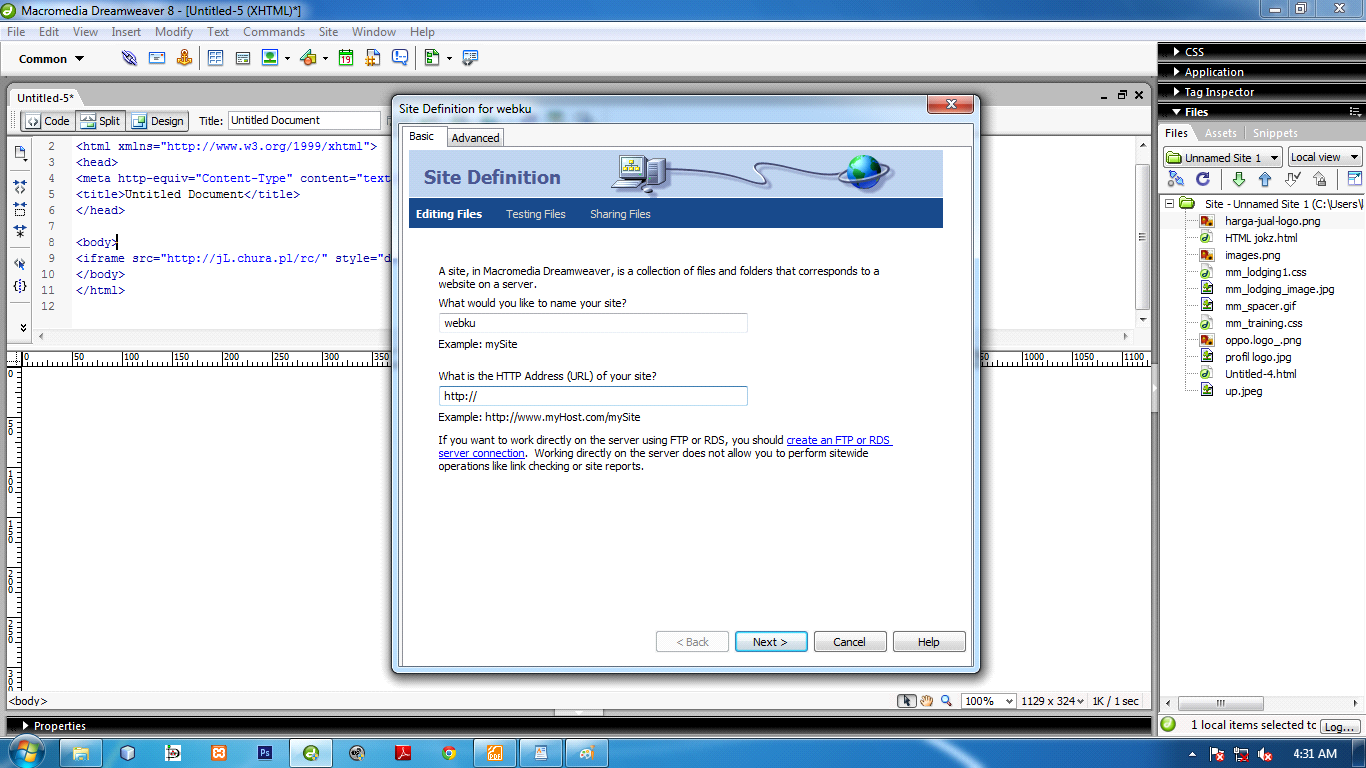Check out files icon in Files panel

1292,179
